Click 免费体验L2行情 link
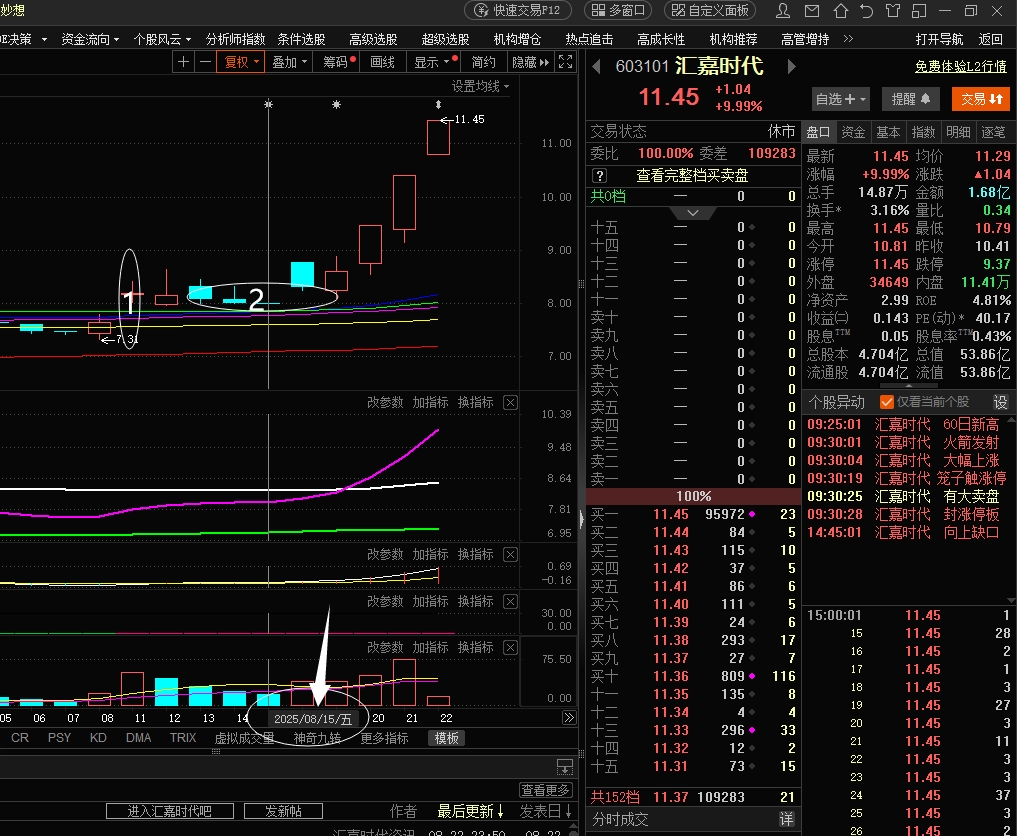Viewport: 1017px width, 836px height. click(x=961, y=66)
